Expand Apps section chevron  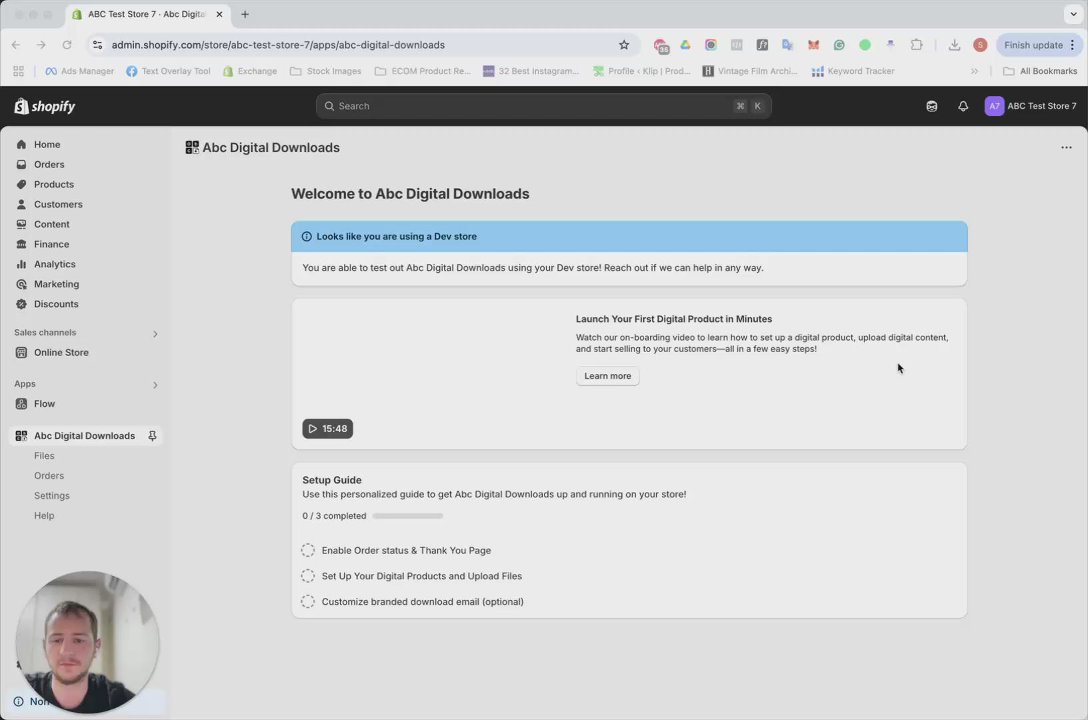[155, 385]
